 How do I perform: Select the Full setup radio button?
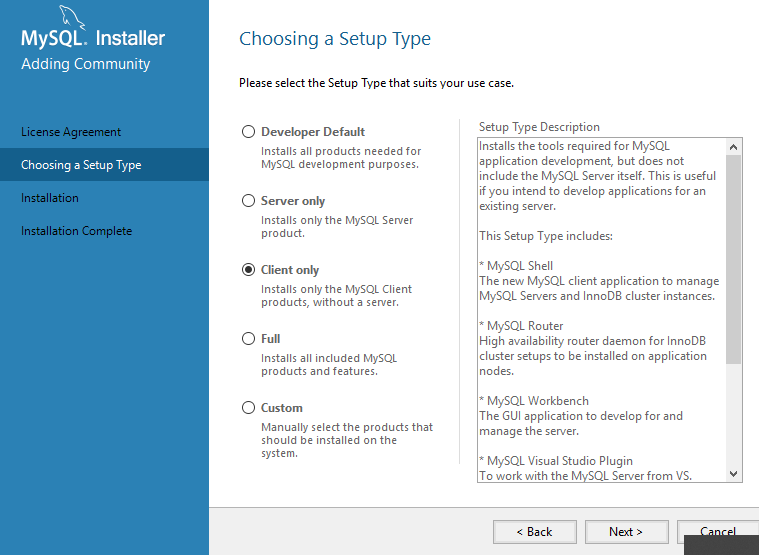(248, 339)
